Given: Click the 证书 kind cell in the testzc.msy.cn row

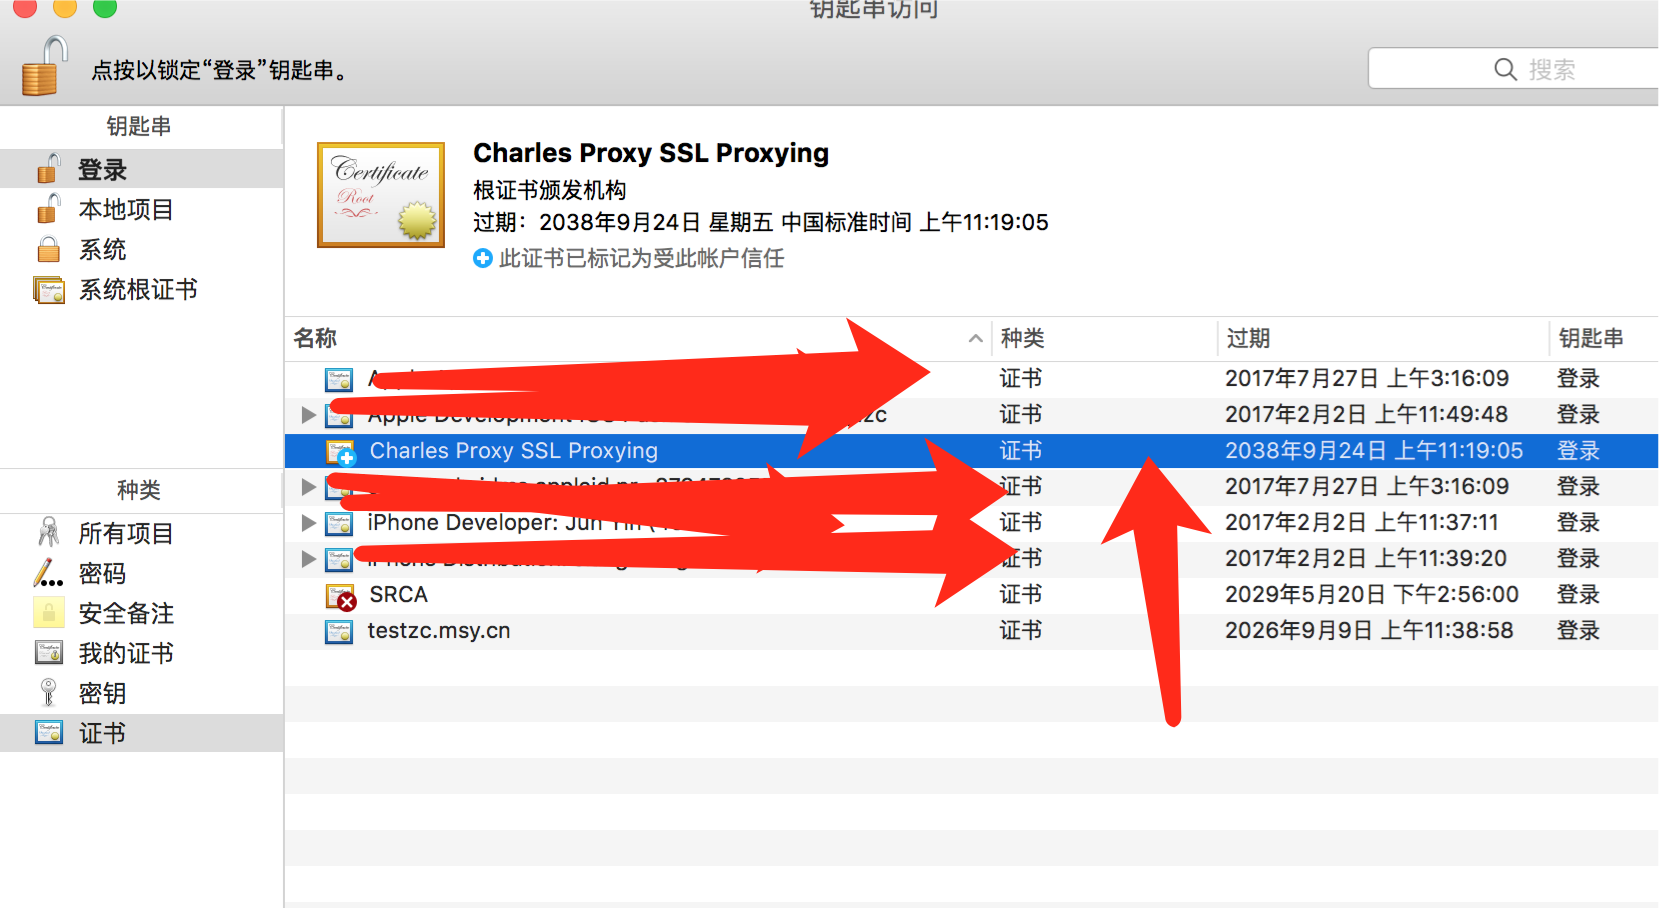Looking at the screenshot, I should 1021,630.
